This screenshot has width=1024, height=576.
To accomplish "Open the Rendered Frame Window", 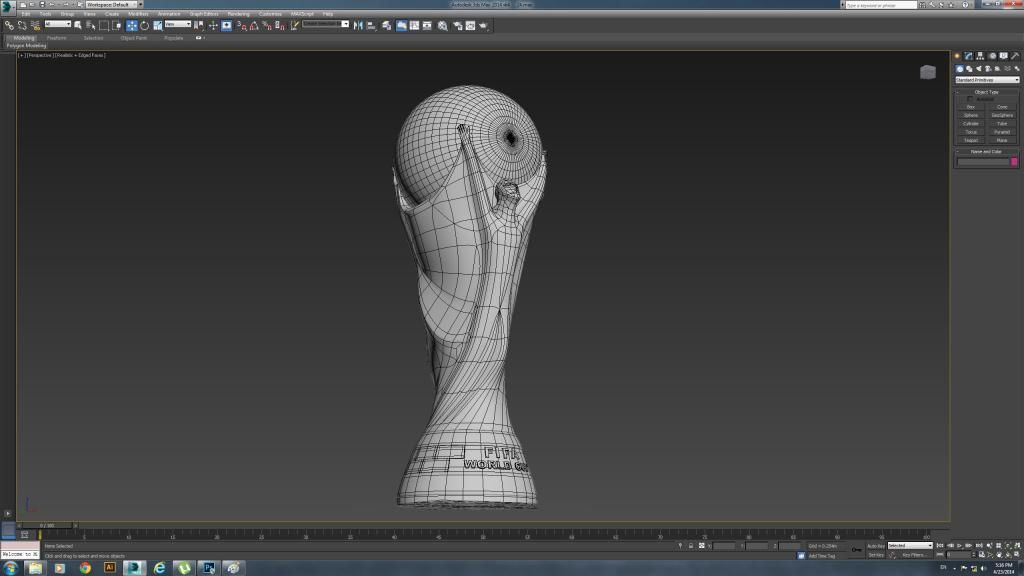I will (x=470, y=25).
